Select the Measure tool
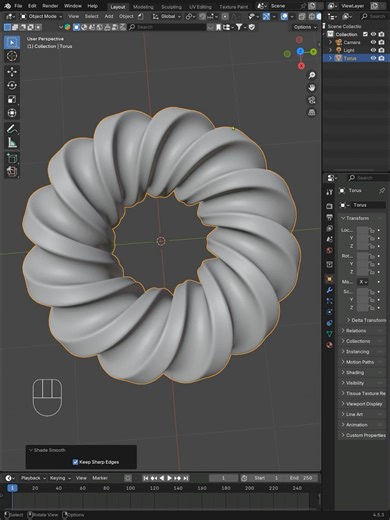Screen dimensions: 390x520 click(12, 142)
